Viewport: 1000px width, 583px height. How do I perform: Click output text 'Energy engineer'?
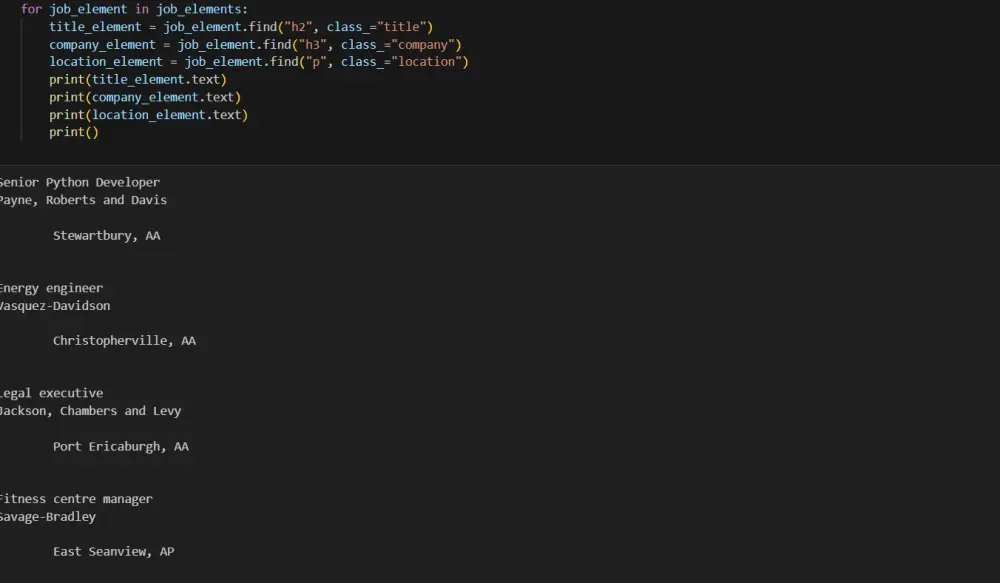51,288
